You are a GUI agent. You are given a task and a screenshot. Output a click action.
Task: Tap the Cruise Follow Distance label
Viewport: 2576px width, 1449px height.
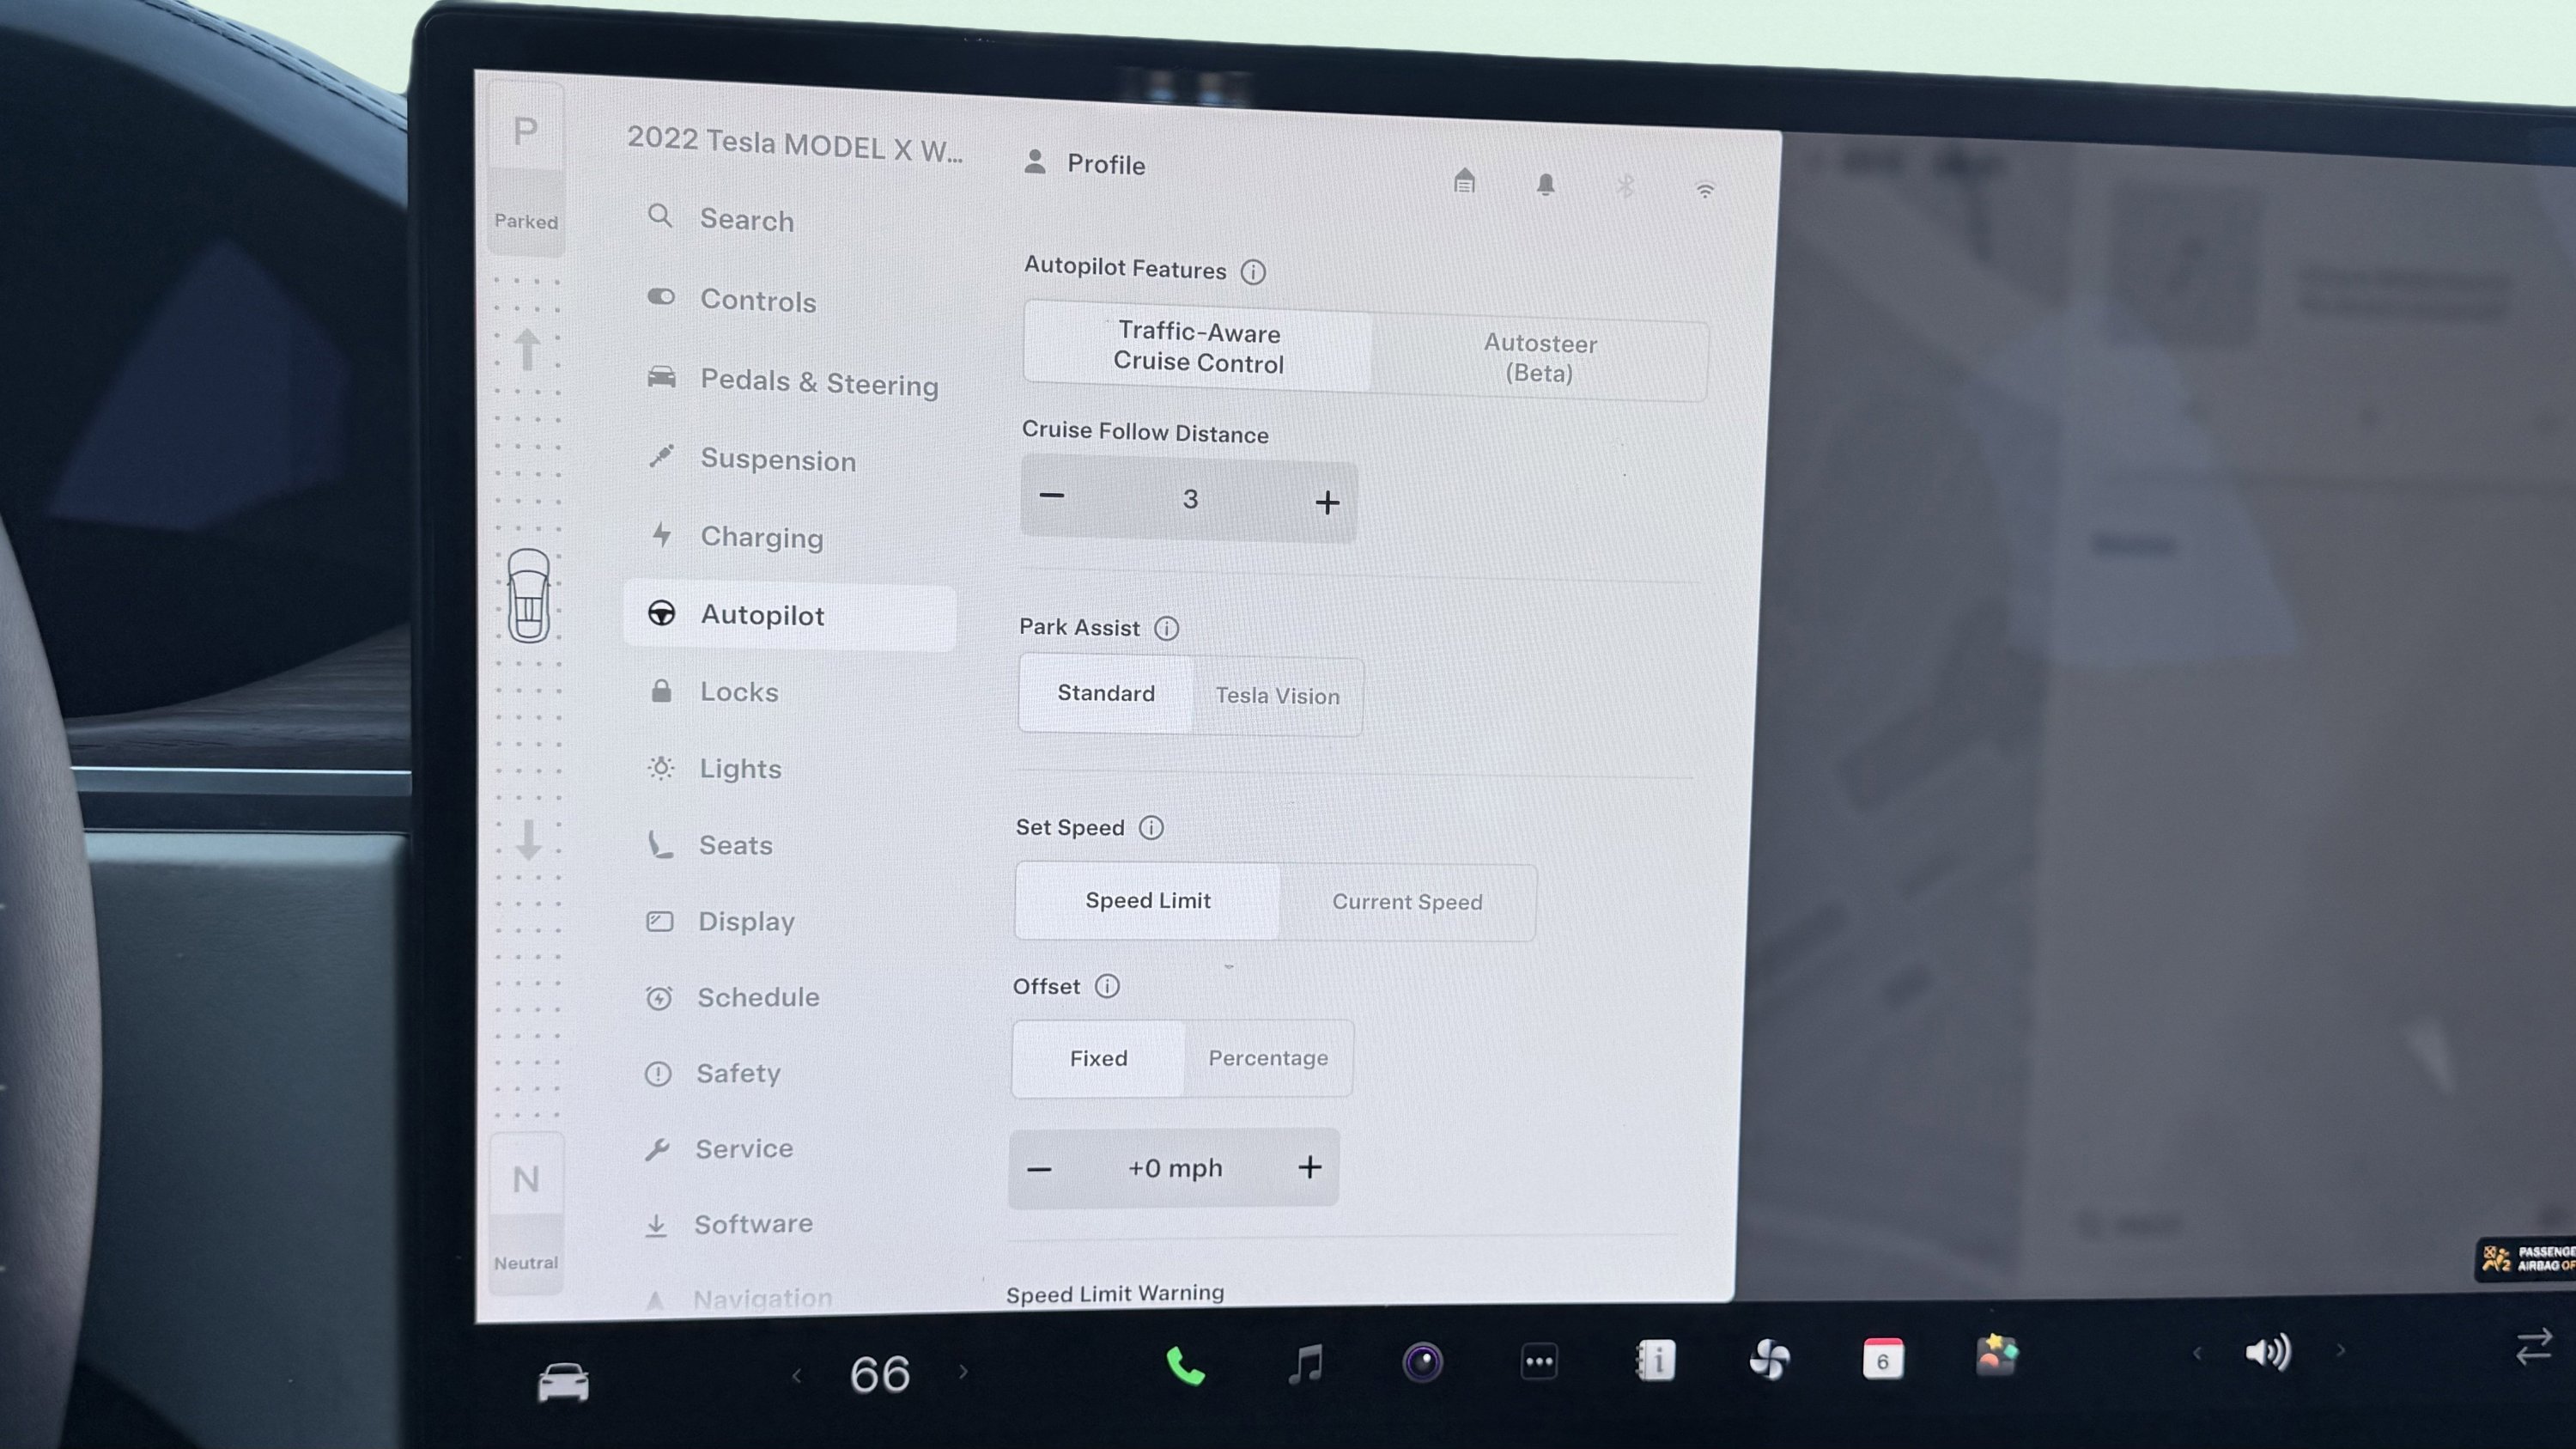point(1145,432)
